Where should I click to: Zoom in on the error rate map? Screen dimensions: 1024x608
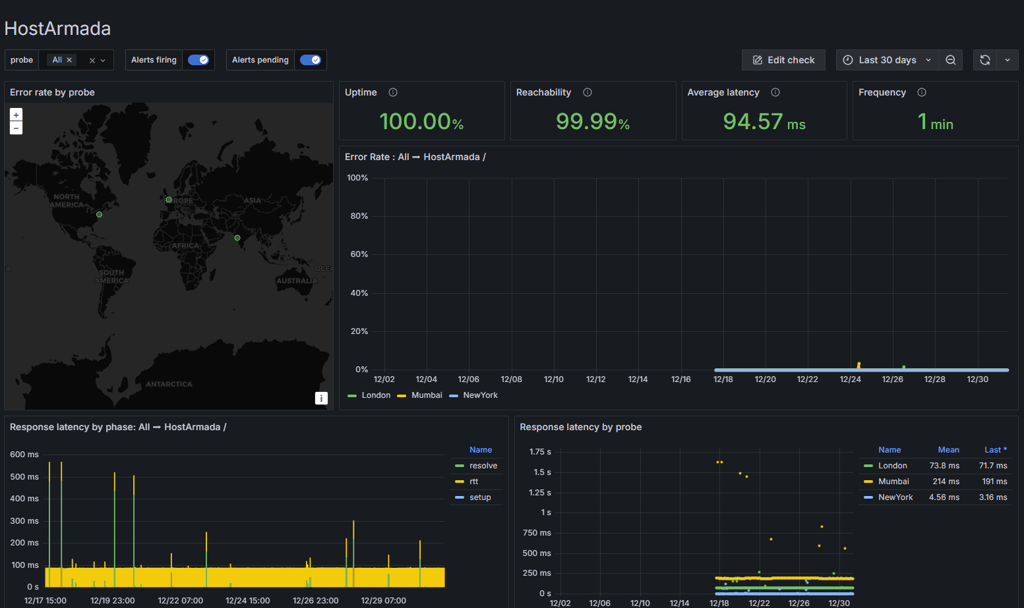(16, 114)
